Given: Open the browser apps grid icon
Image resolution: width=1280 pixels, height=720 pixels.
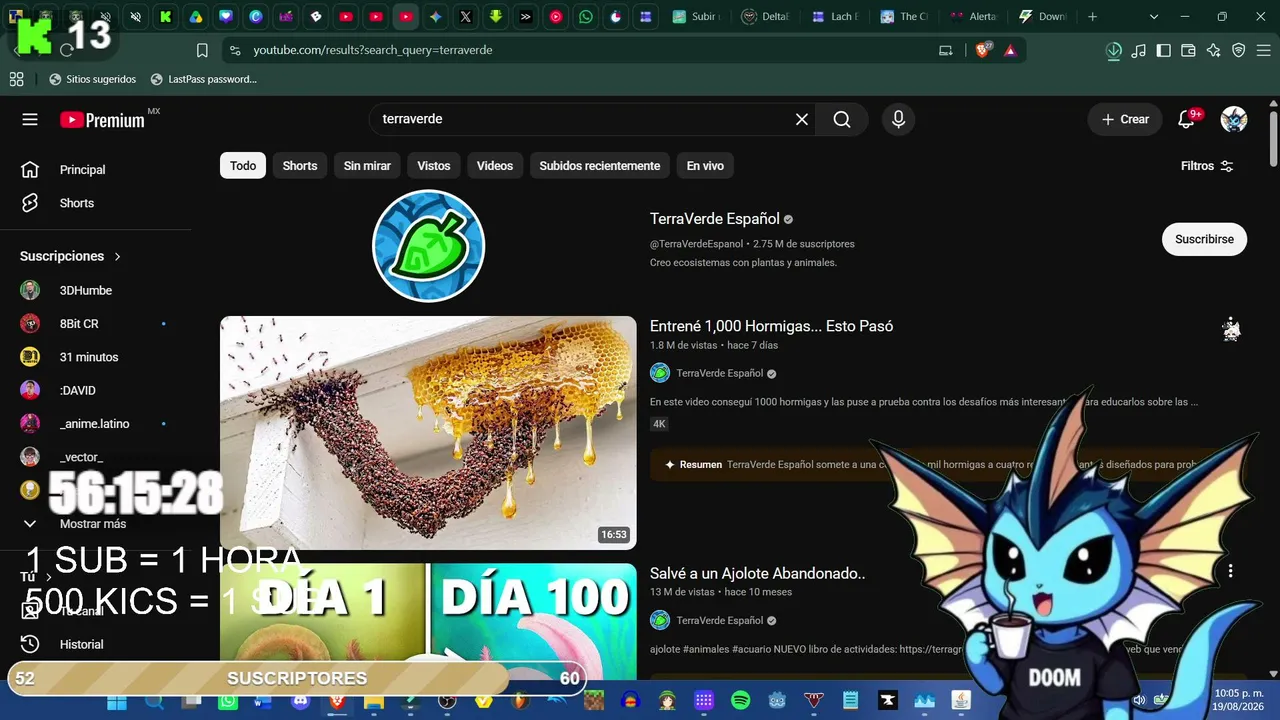Looking at the screenshot, I should pyautogui.click(x=16, y=79).
